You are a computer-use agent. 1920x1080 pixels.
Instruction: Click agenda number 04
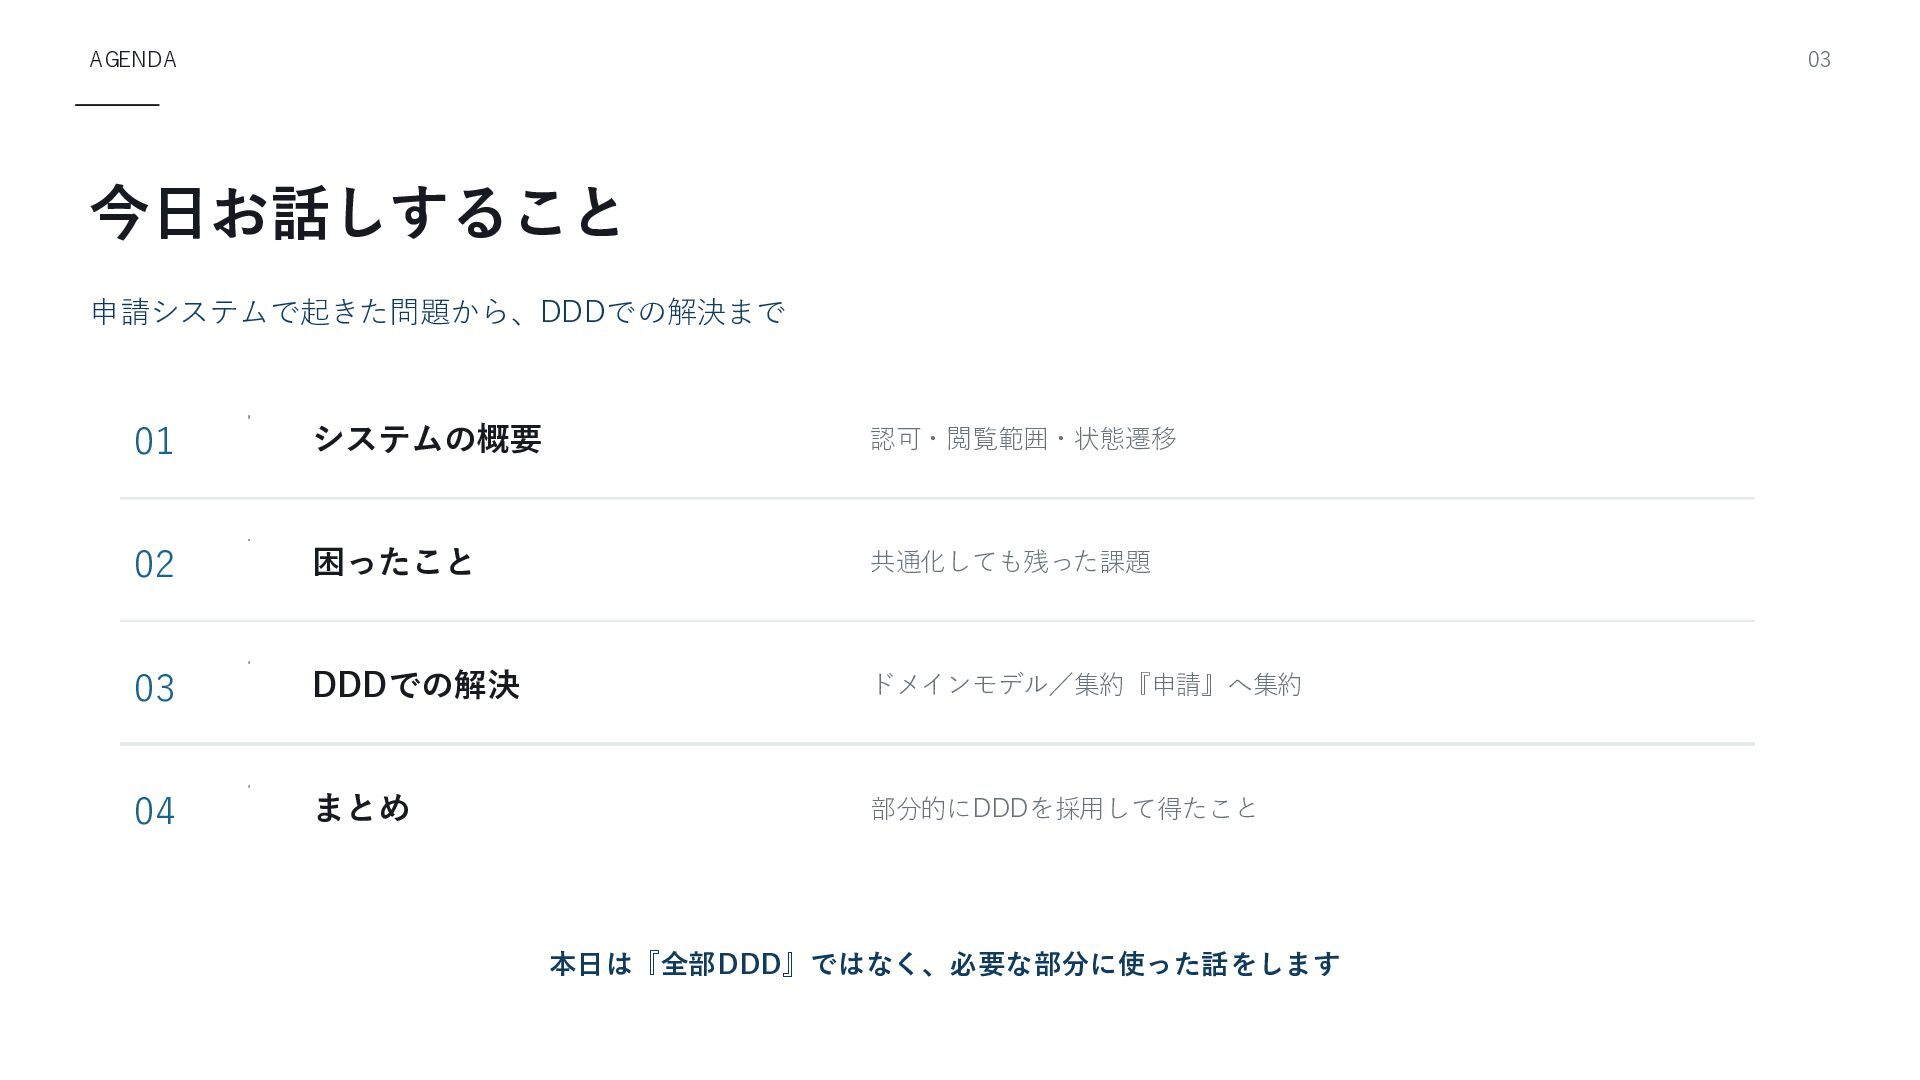[x=154, y=811]
